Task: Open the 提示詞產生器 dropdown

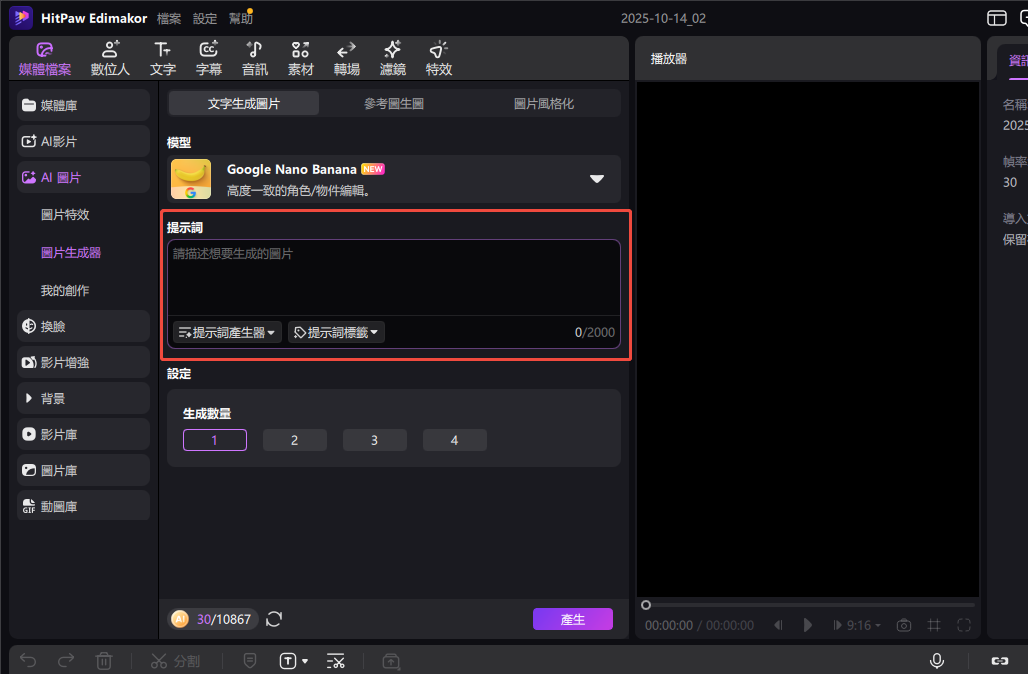Action: 227,332
